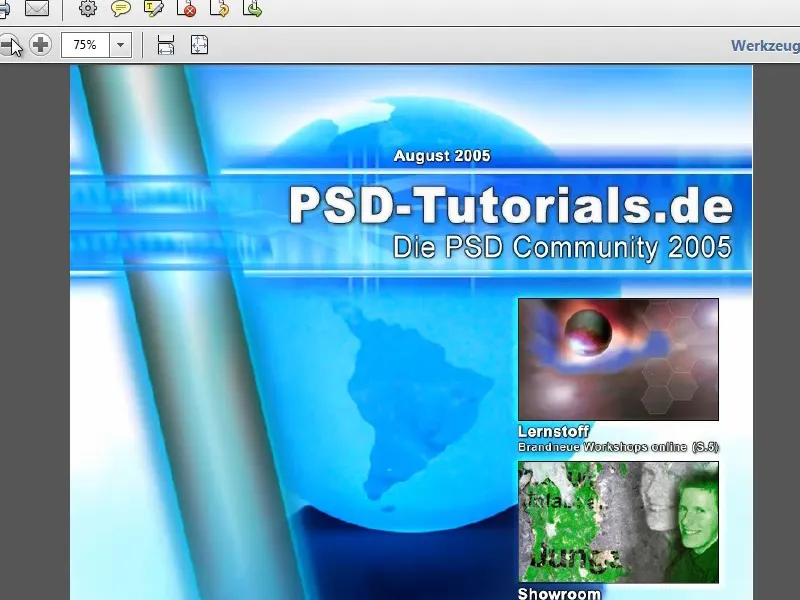Select the text highlight edit tool

click(154, 9)
